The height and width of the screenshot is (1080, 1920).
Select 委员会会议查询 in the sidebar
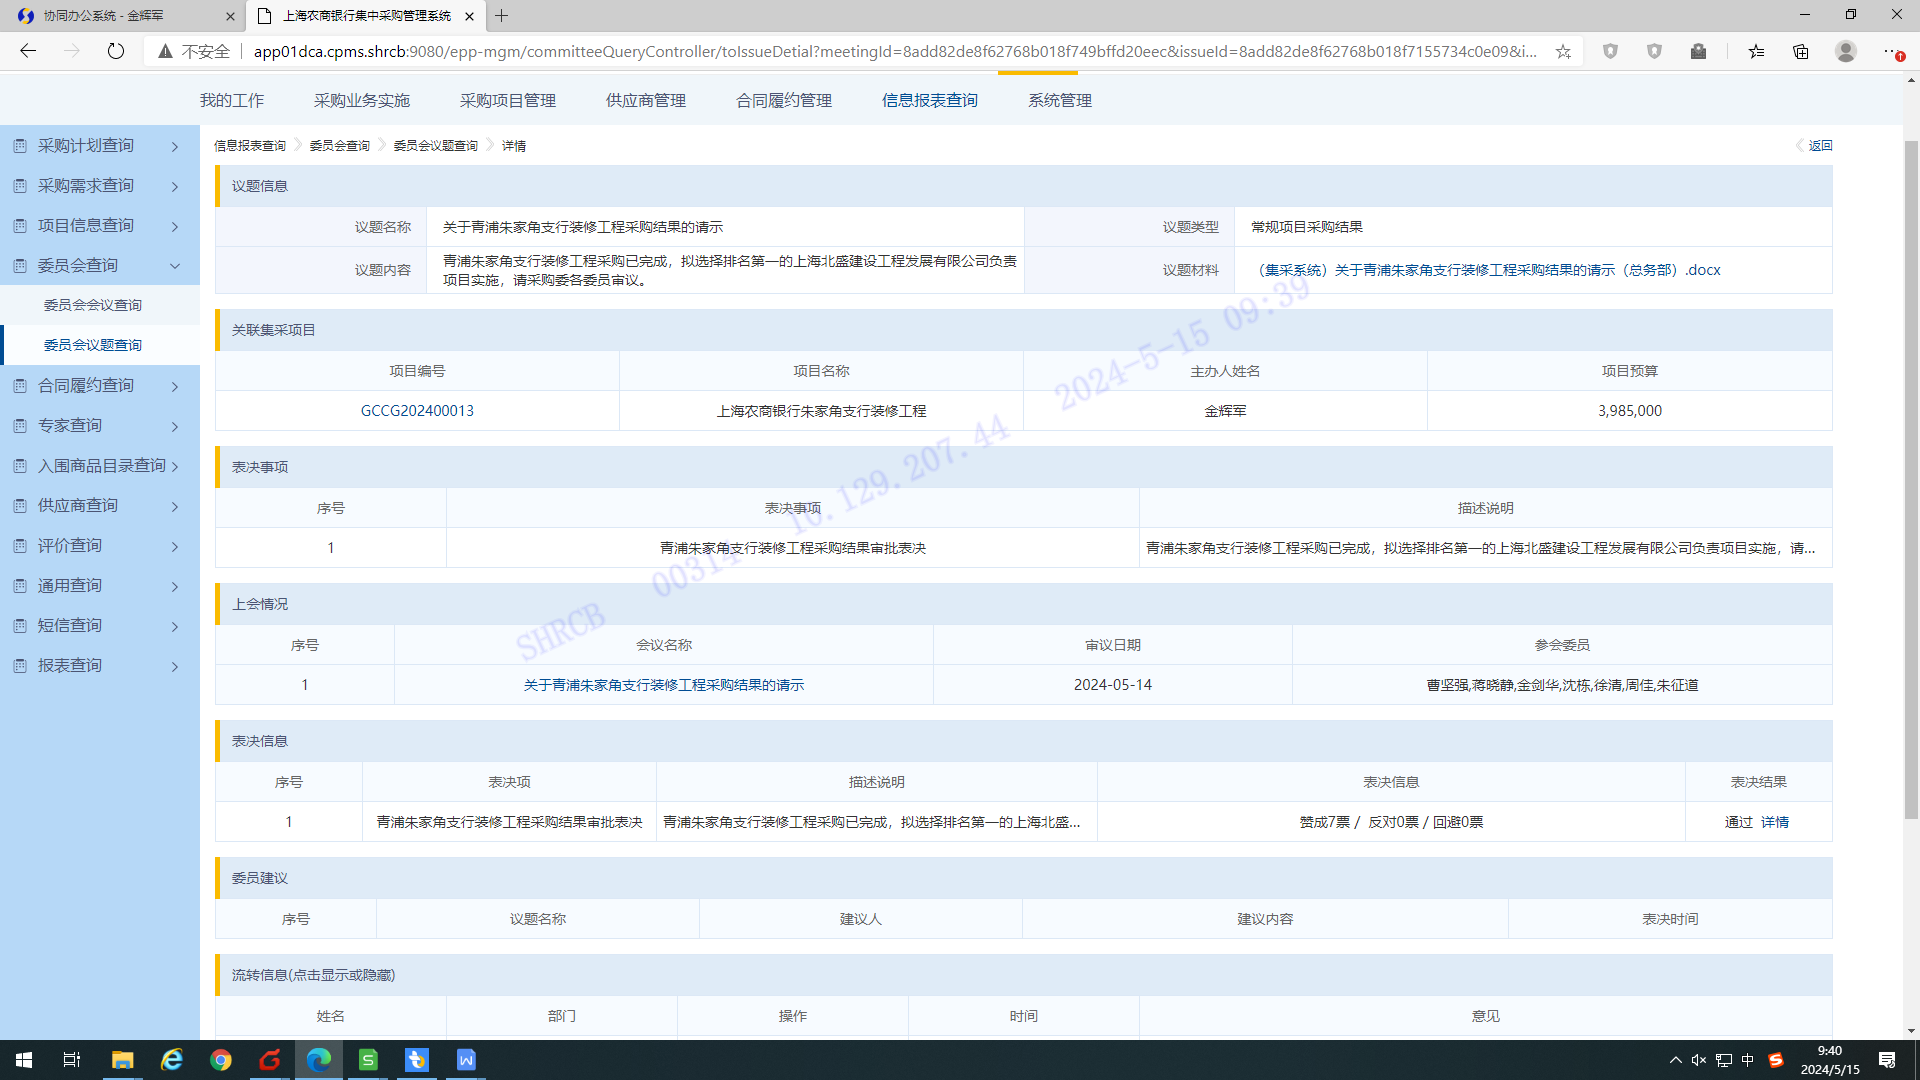(x=93, y=305)
